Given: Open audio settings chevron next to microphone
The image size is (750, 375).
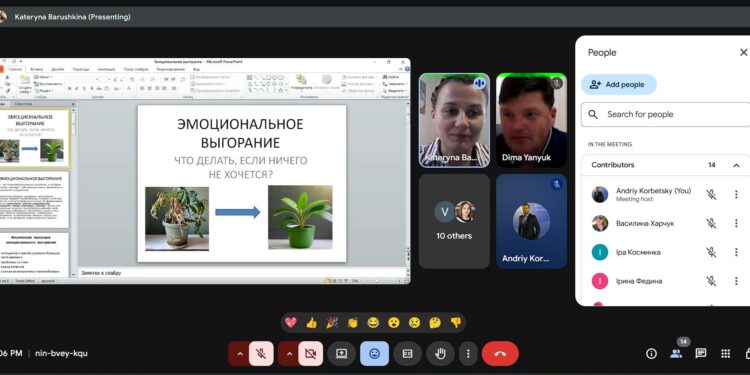Looking at the screenshot, I should [x=240, y=353].
